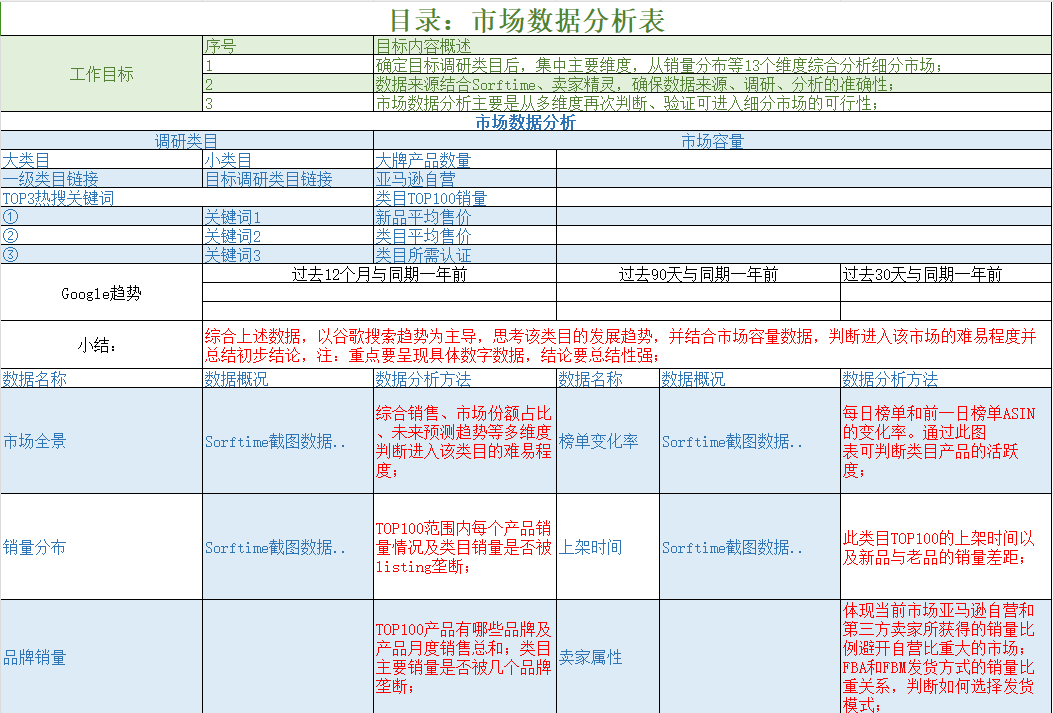1053x713 pixels.
Task: Select '过去30天与同期一年前' header
Action: (946, 273)
